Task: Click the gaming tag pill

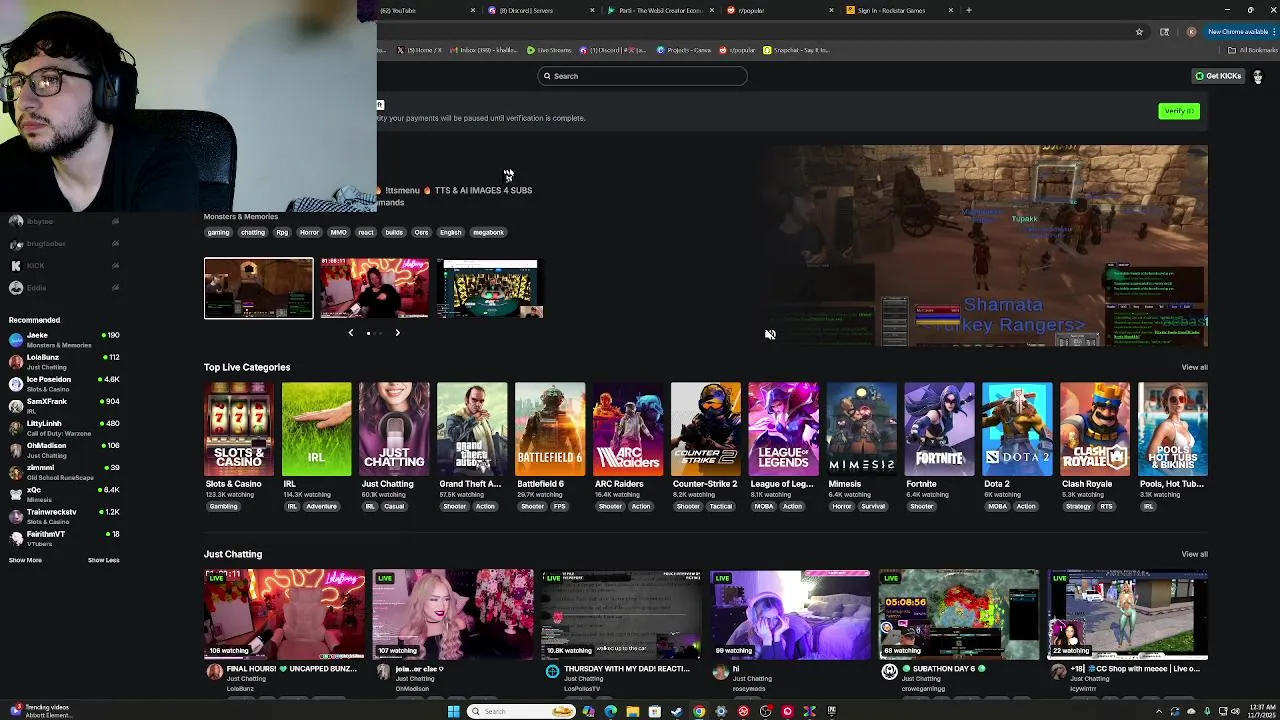Action: coord(218,232)
